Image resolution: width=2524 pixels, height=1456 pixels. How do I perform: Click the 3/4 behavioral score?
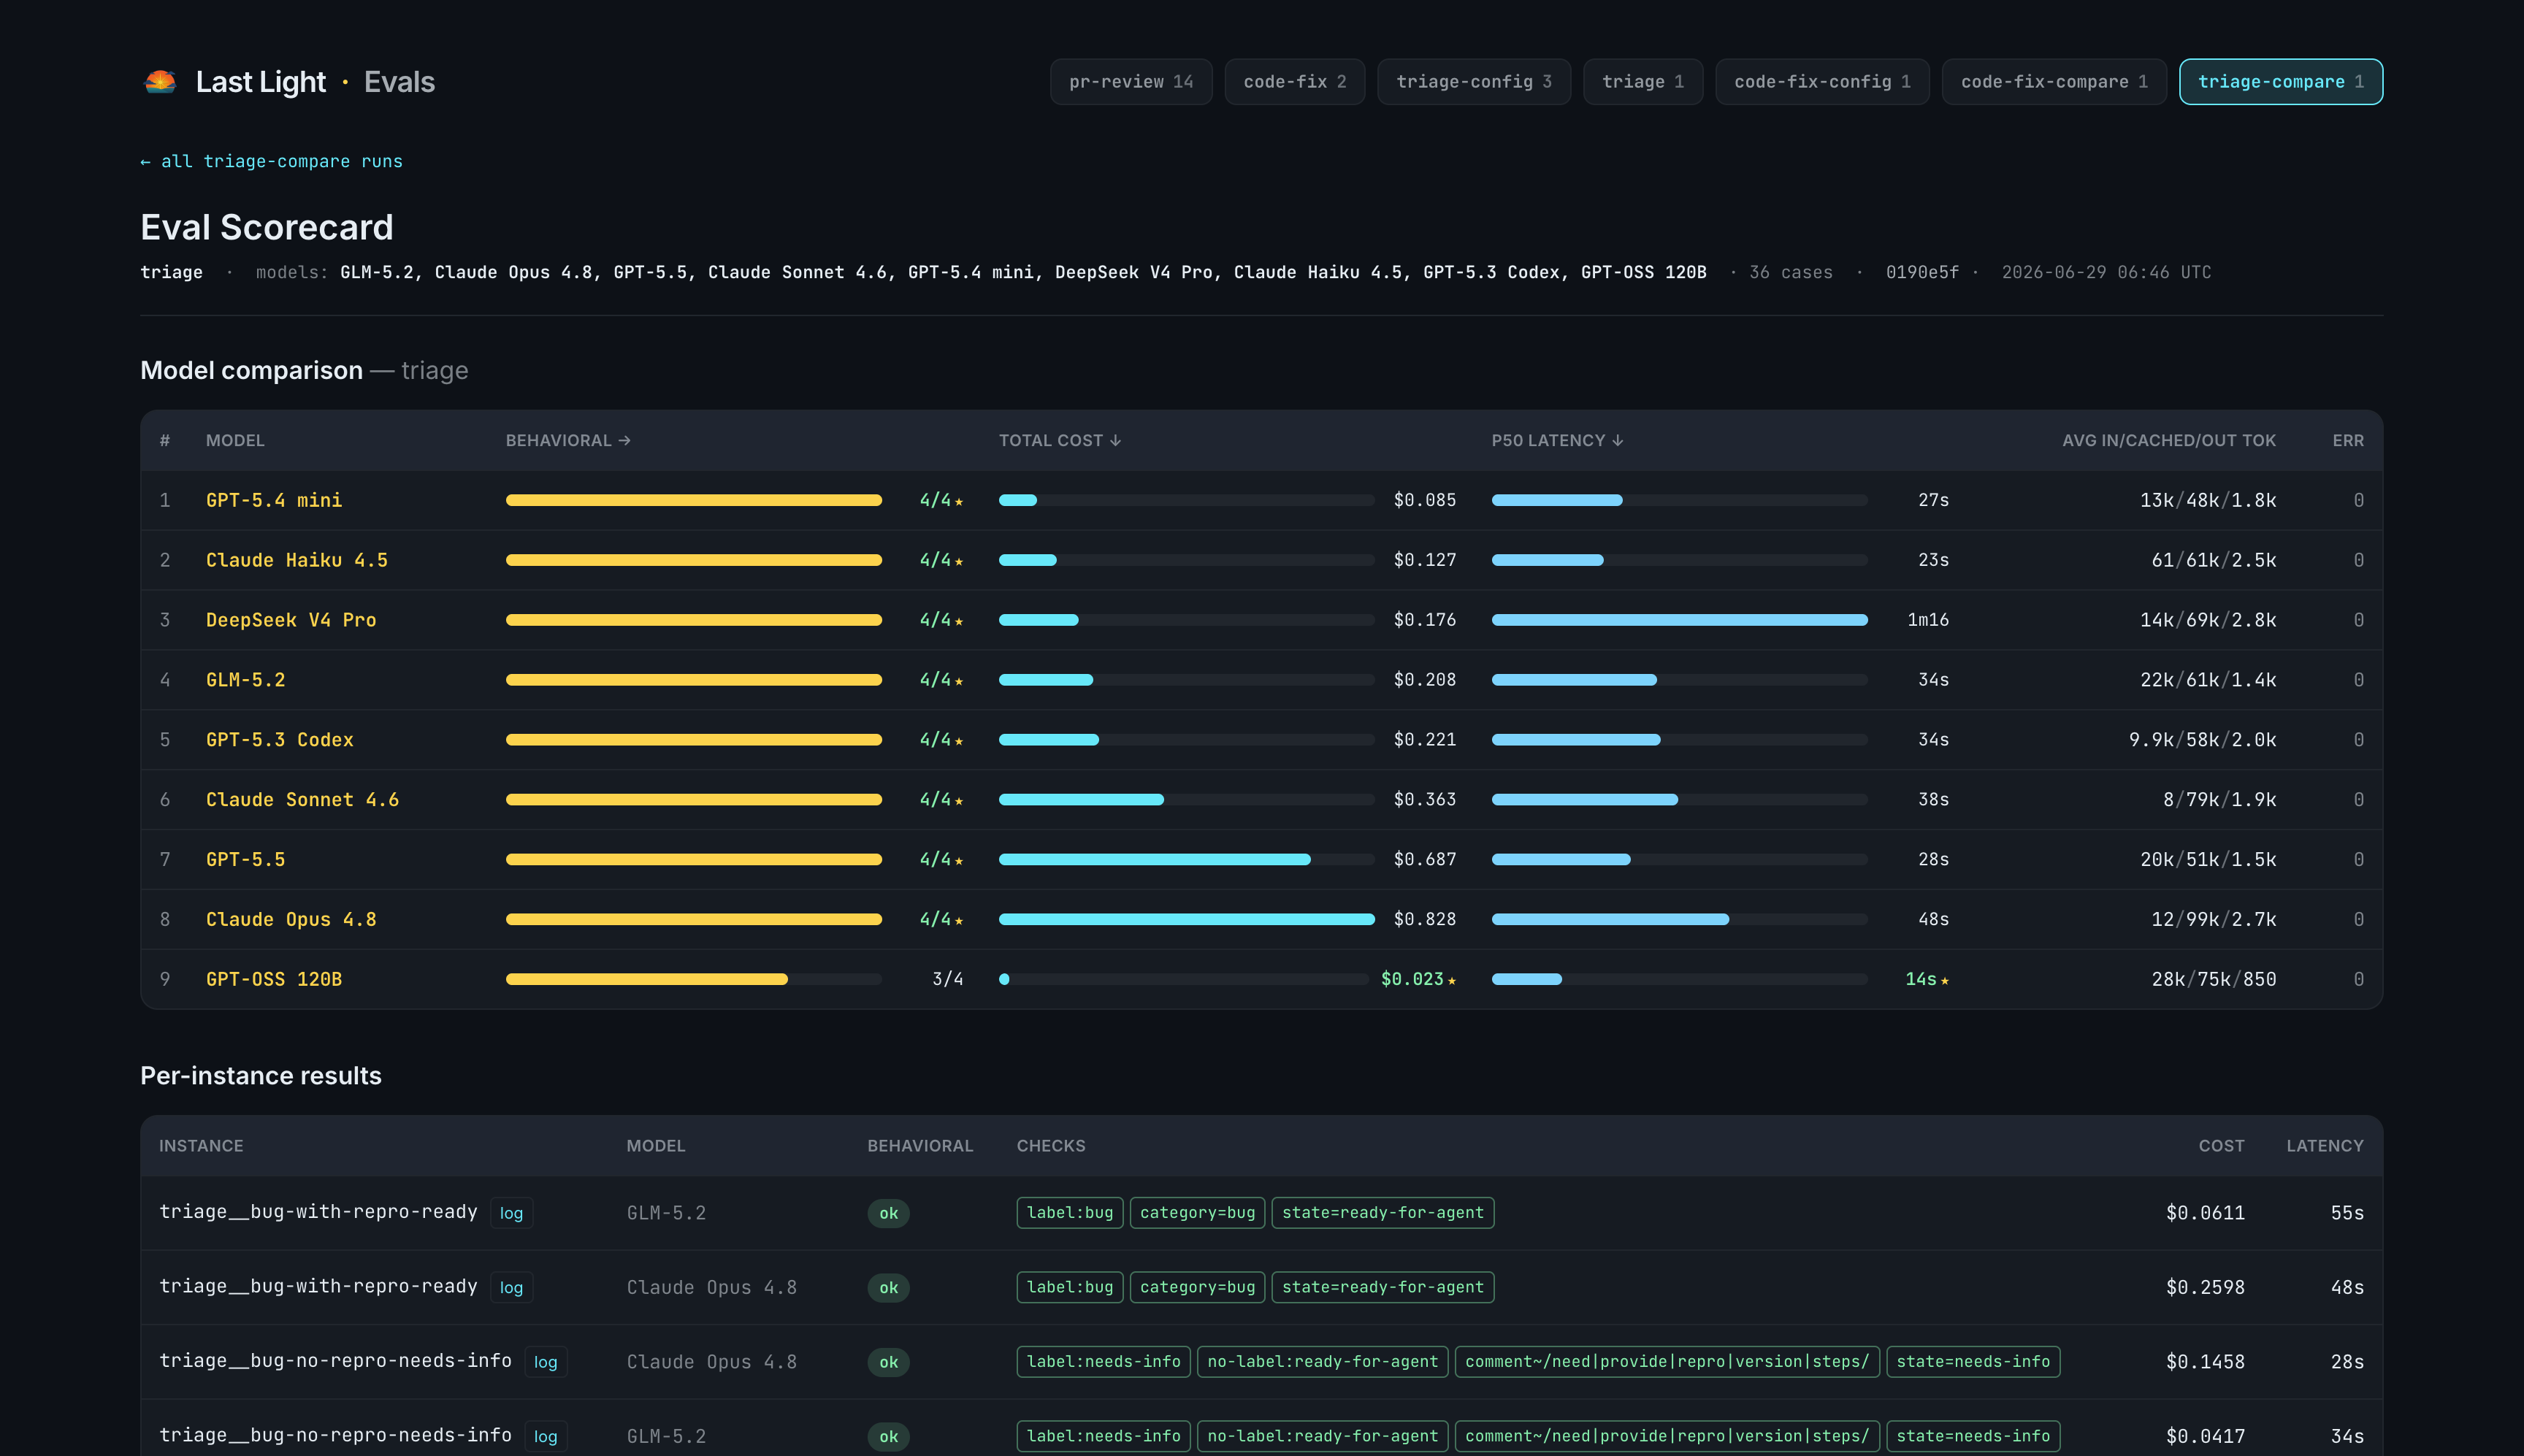[x=947, y=979]
